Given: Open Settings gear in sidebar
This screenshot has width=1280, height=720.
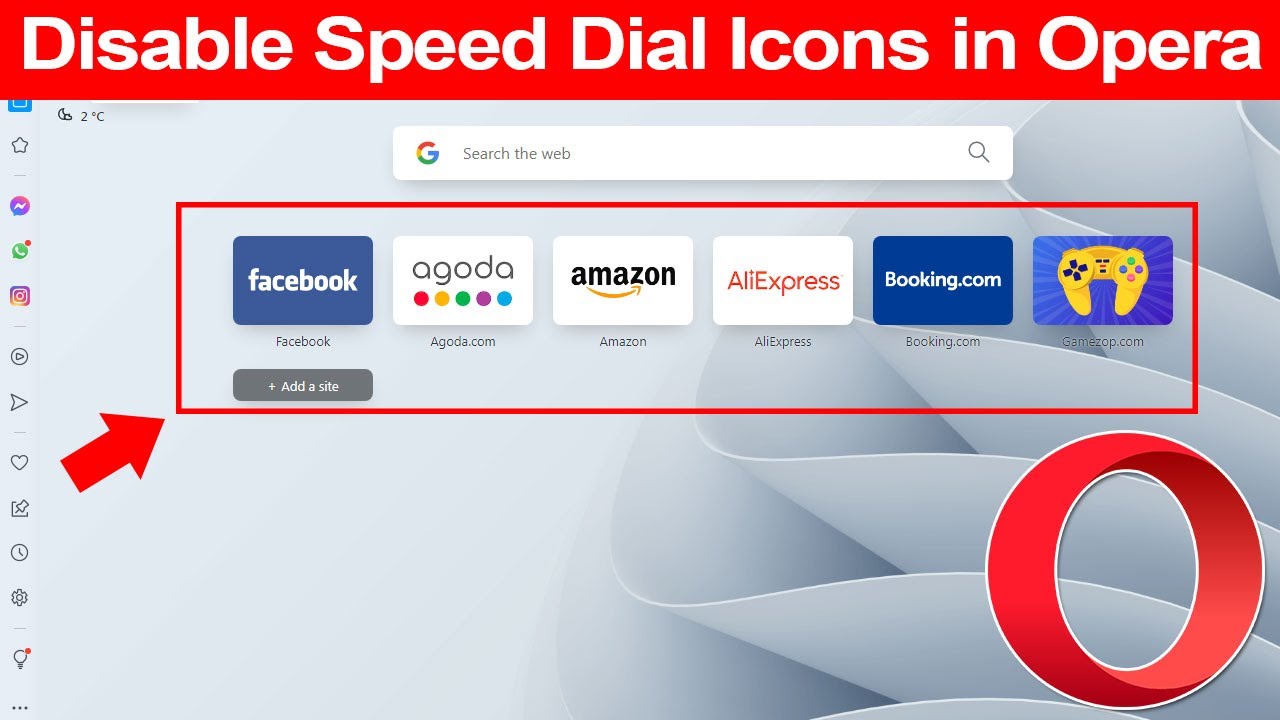Looking at the screenshot, I should pyautogui.click(x=19, y=598).
